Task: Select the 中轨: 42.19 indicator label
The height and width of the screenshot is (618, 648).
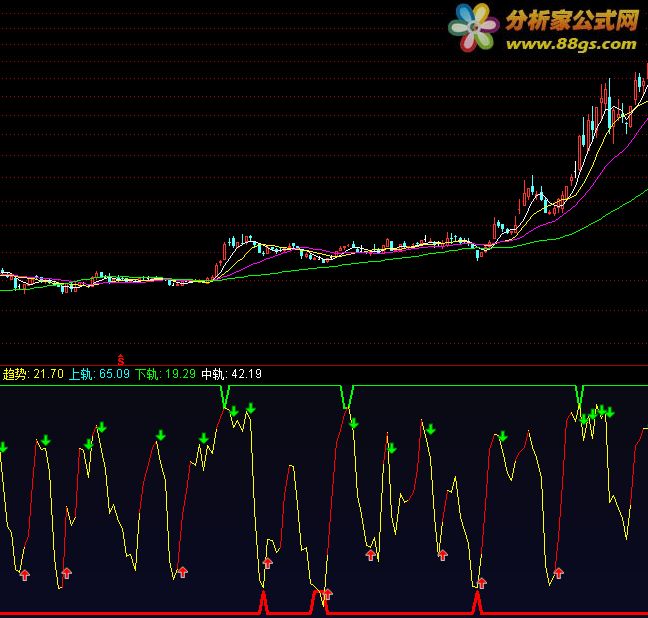Action: [x=231, y=374]
